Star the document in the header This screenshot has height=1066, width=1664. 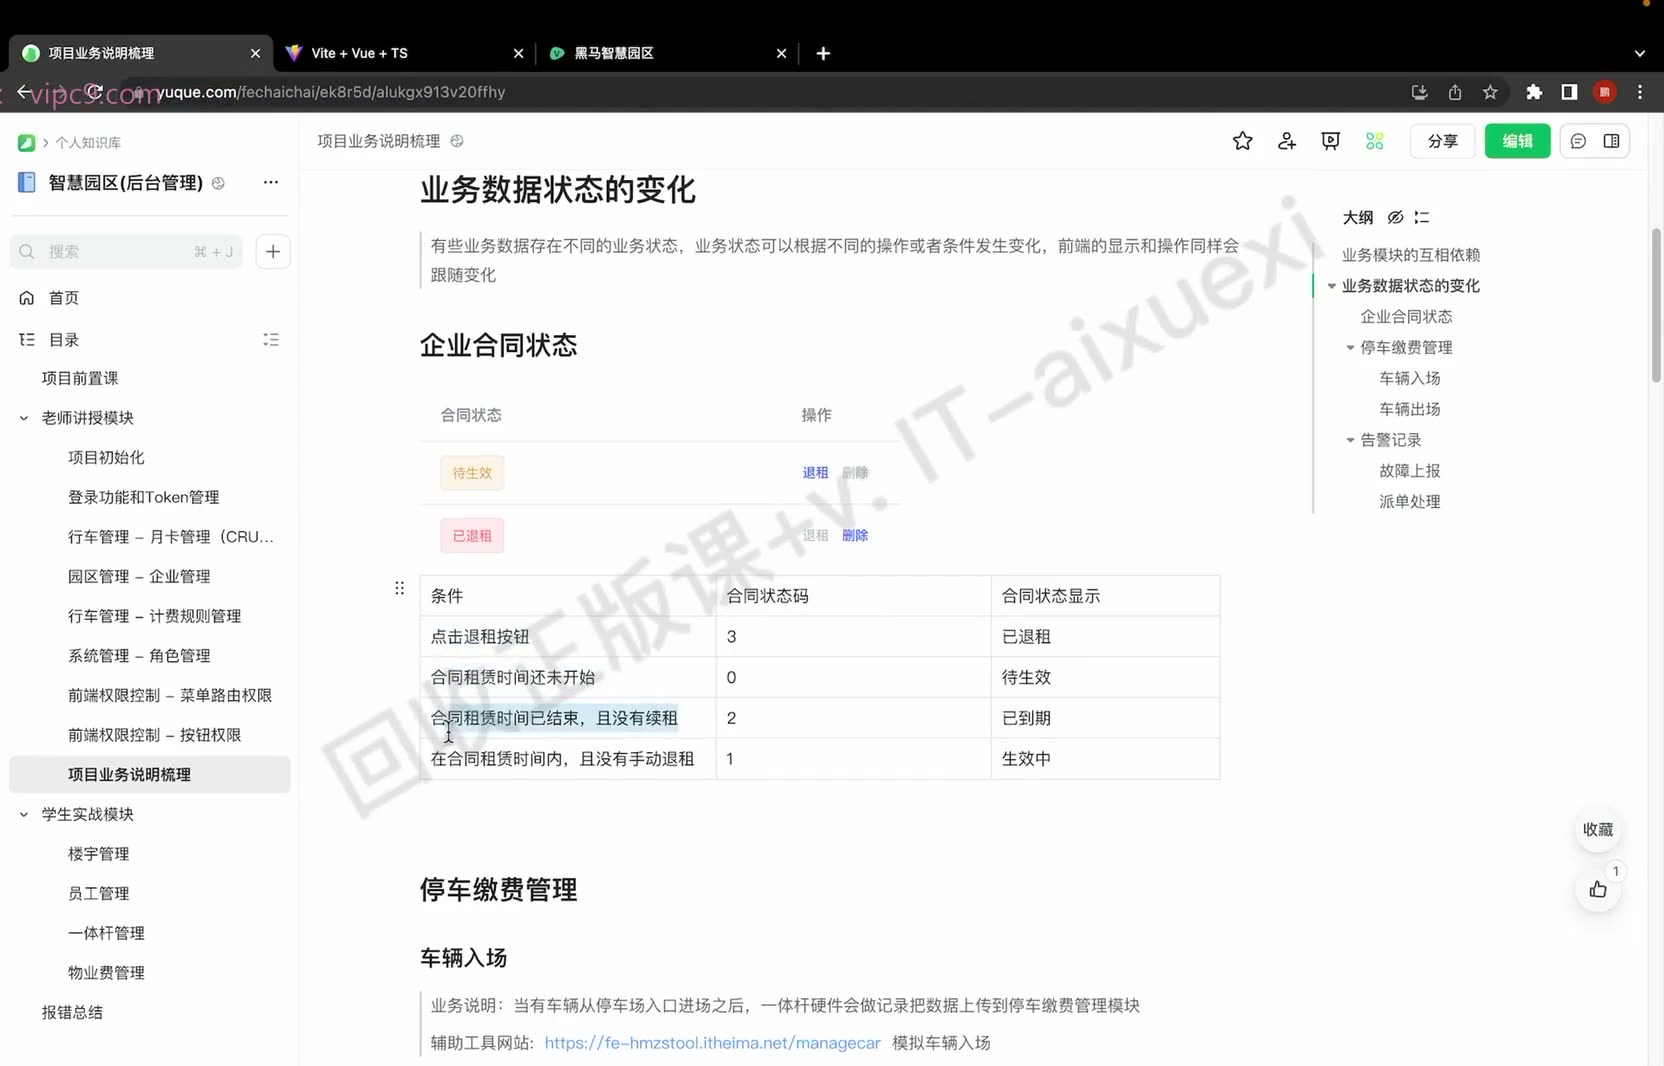tap(1242, 141)
